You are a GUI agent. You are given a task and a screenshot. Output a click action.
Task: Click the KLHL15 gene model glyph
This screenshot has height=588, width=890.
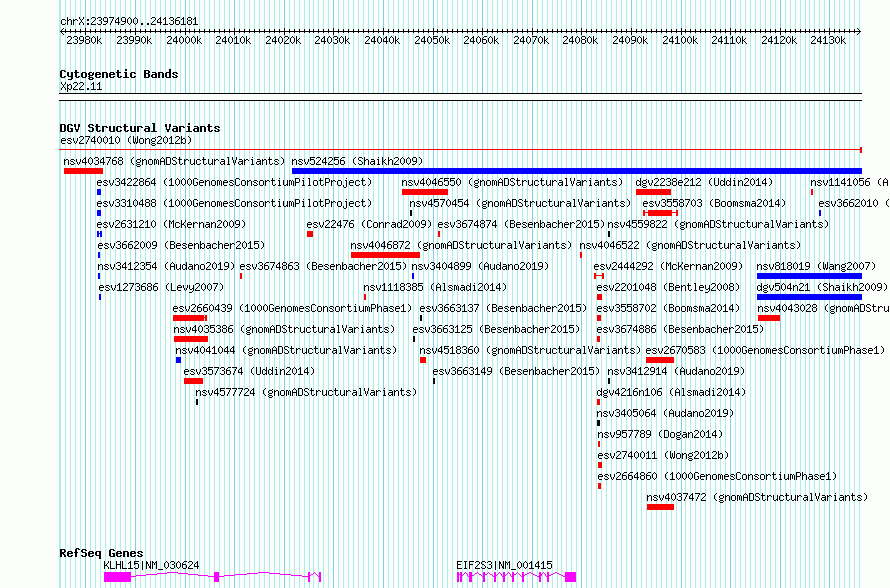[x=213, y=577]
